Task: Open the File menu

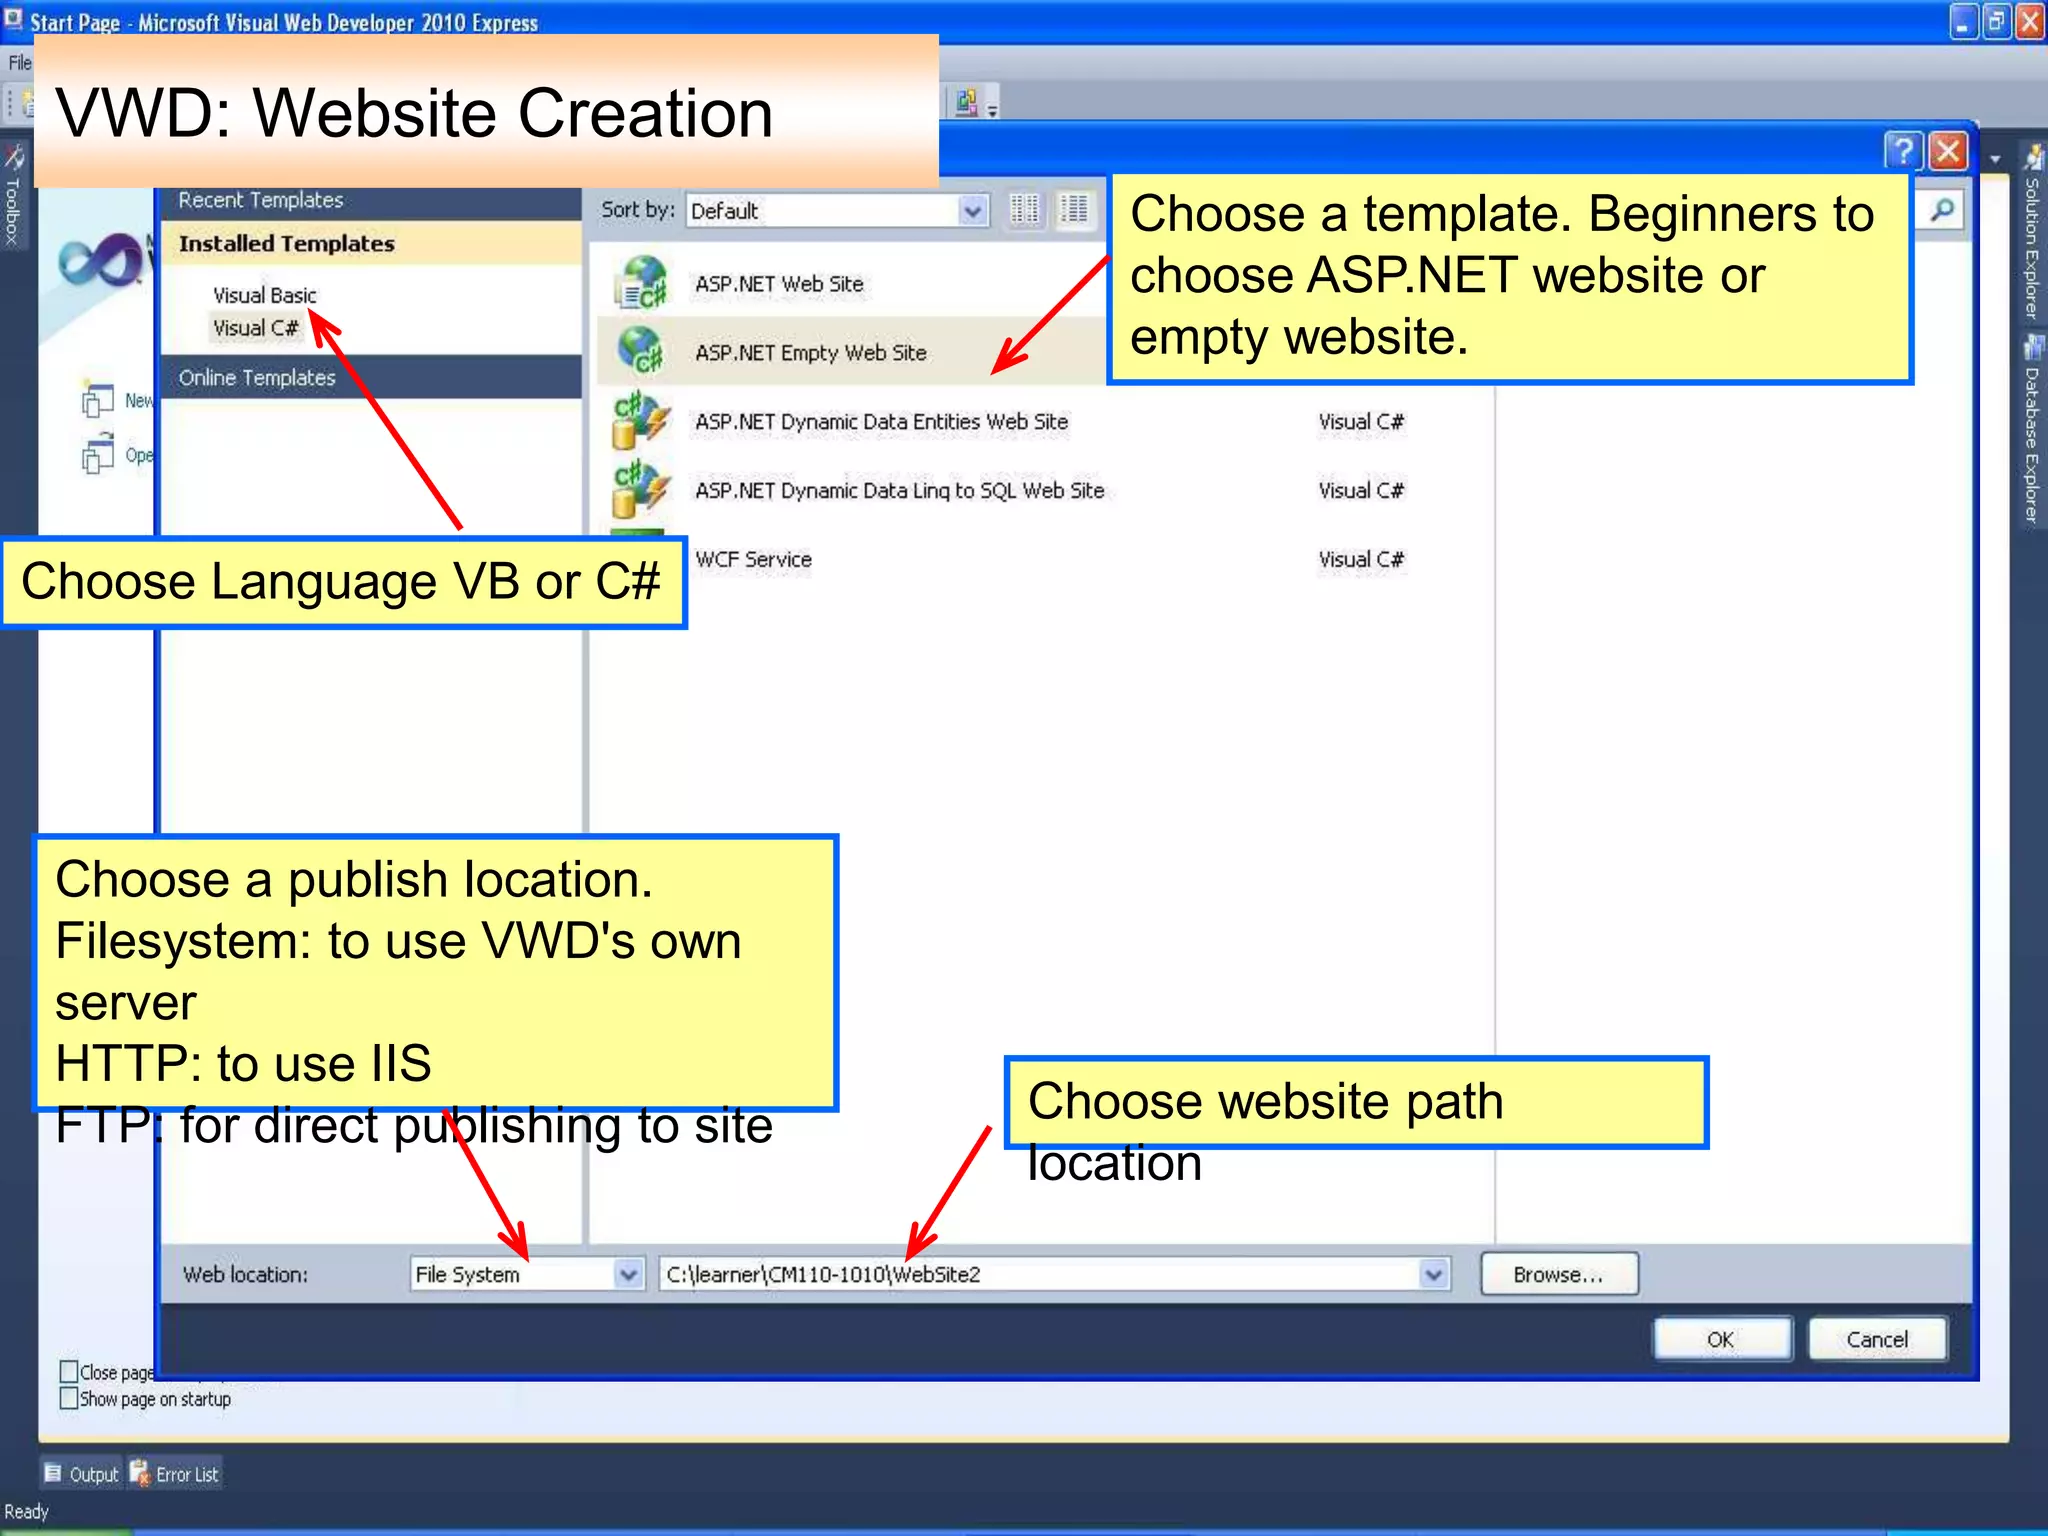Action: coord(18,63)
